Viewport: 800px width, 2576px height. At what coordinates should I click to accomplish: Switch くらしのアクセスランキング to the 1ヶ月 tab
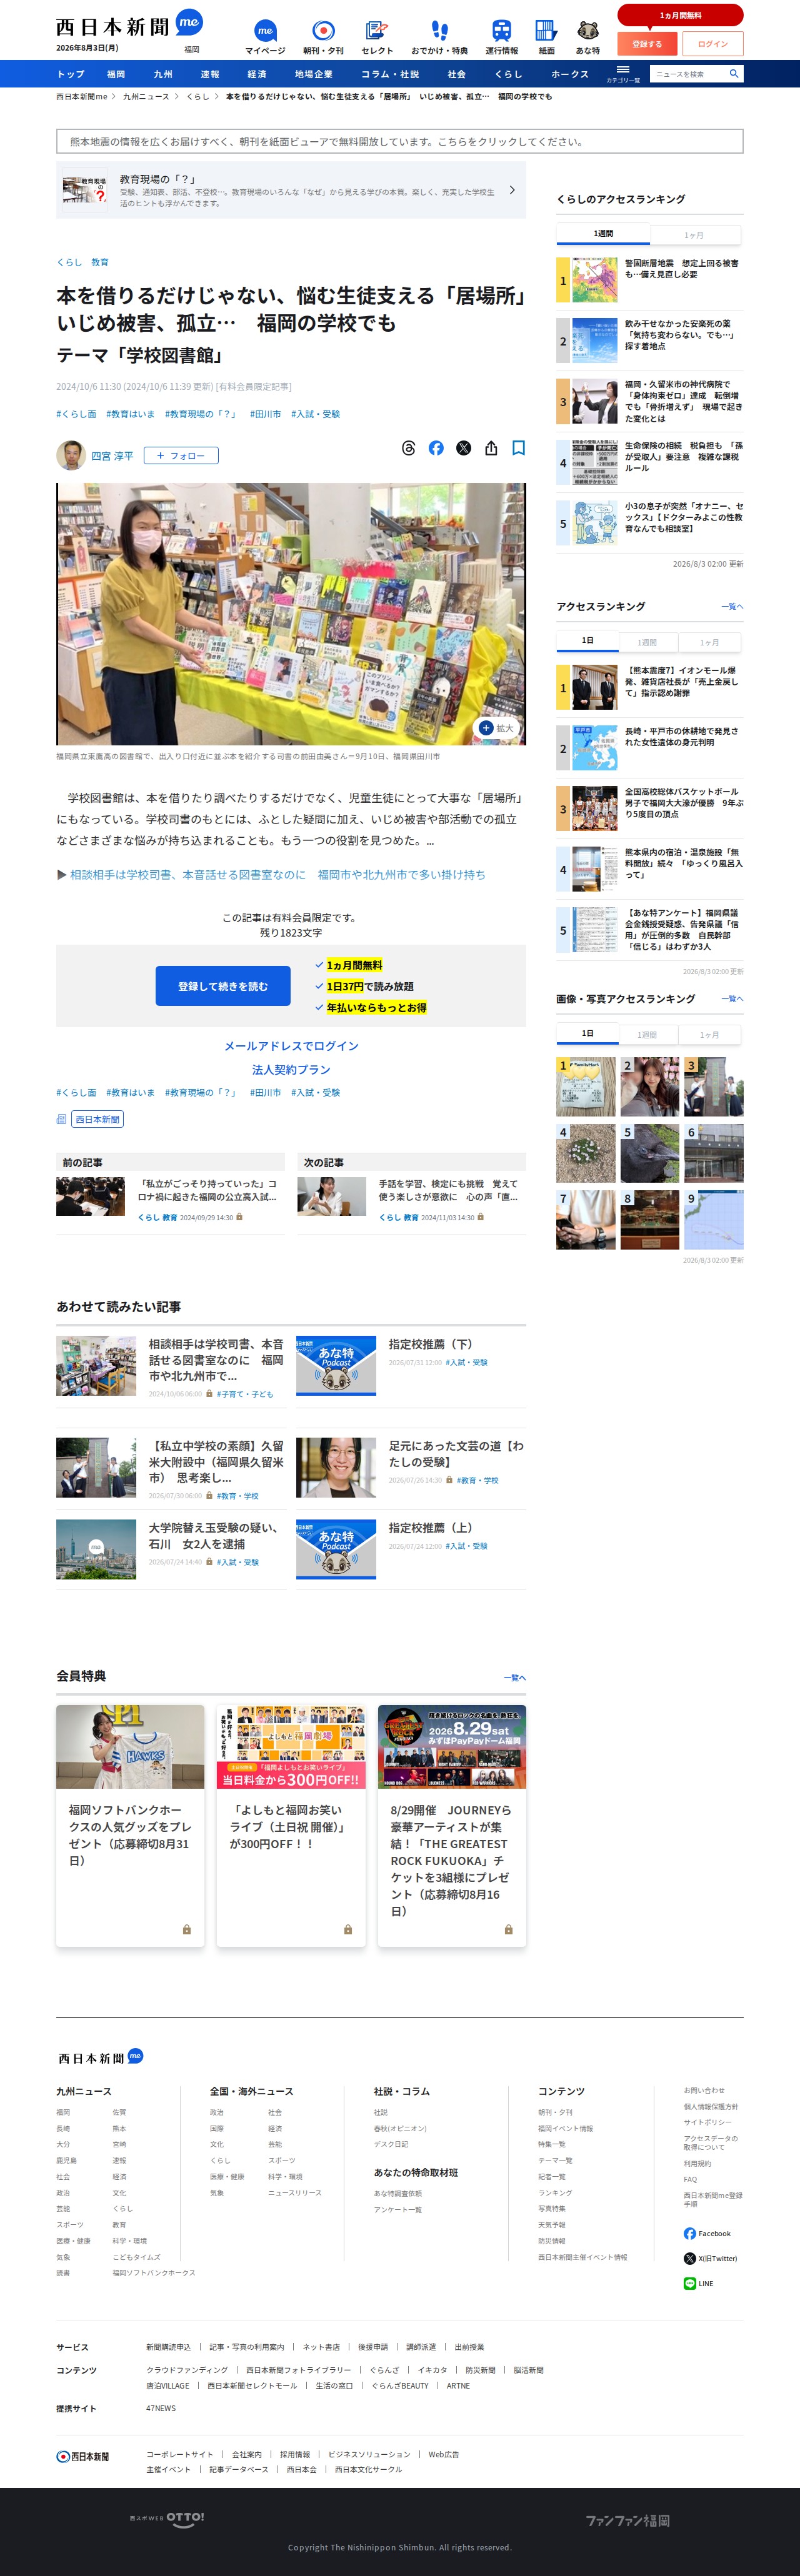pos(694,235)
